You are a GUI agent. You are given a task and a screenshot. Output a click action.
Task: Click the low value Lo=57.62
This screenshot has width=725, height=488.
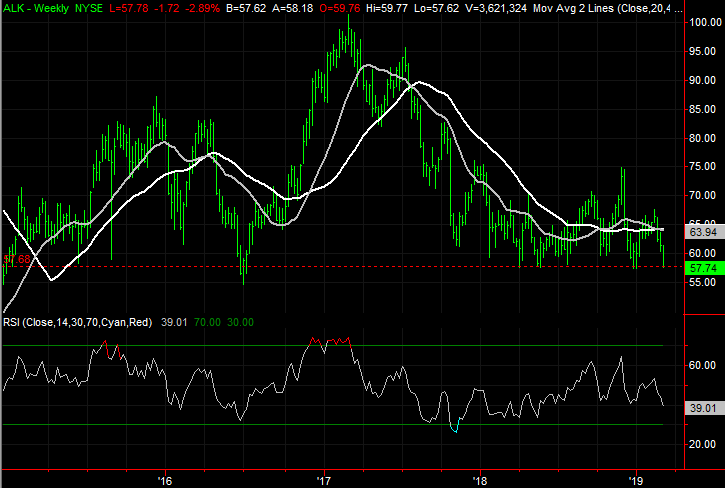(x=436, y=8)
